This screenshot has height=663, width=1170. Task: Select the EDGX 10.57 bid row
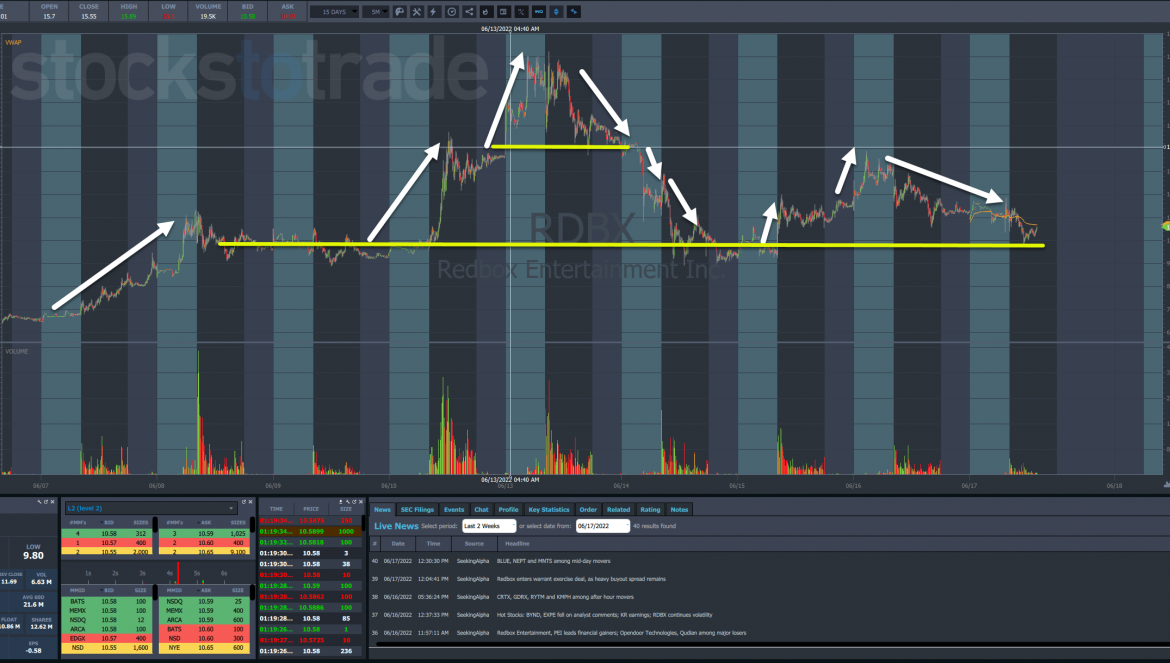click(x=109, y=638)
